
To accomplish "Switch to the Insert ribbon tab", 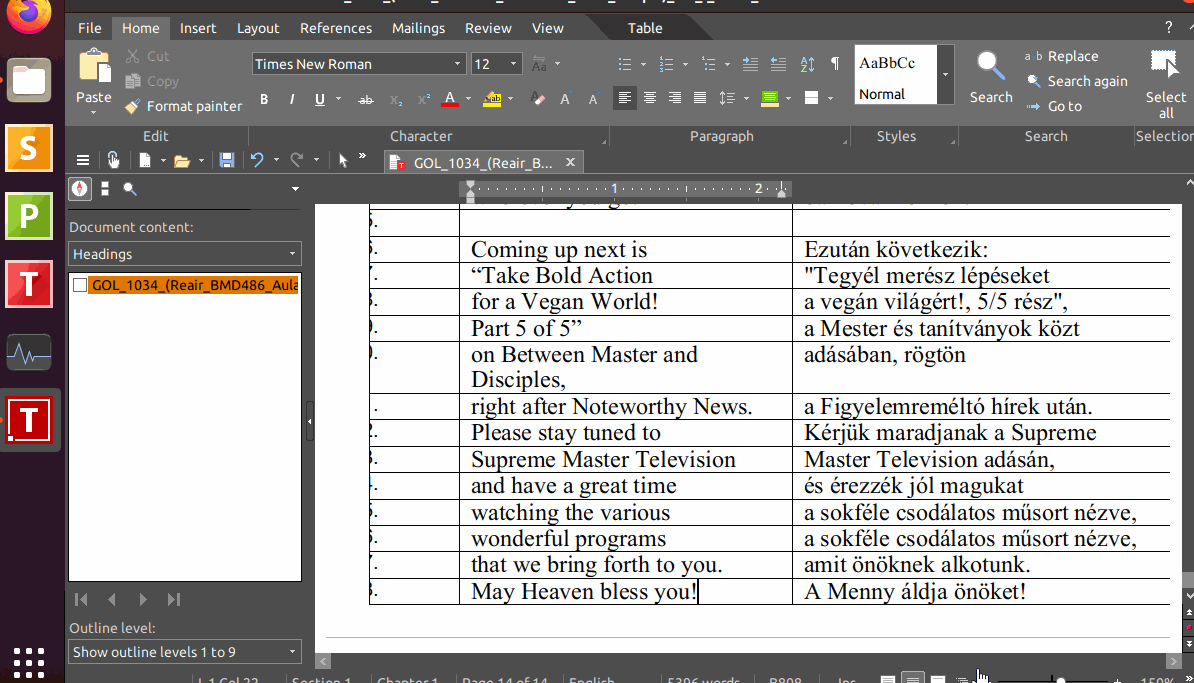I will pyautogui.click(x=197, y=28).
